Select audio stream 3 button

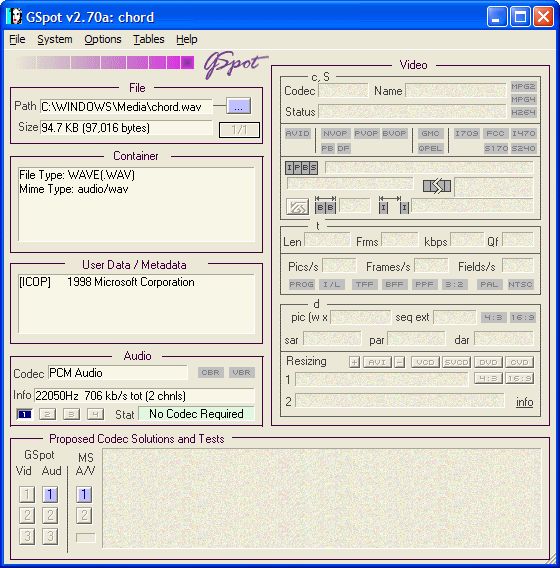[71, 414]
